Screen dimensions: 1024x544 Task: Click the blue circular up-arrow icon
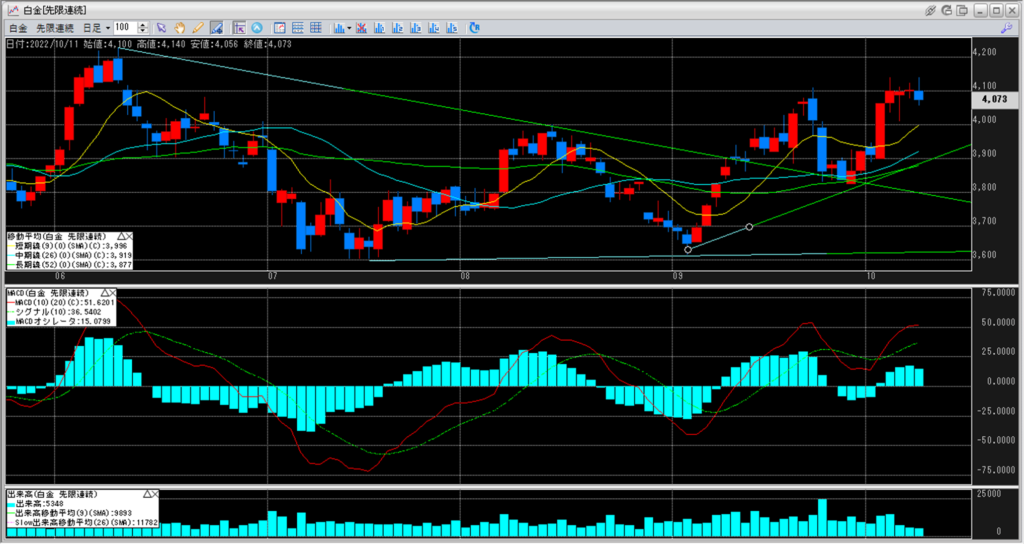click(257, 28)
